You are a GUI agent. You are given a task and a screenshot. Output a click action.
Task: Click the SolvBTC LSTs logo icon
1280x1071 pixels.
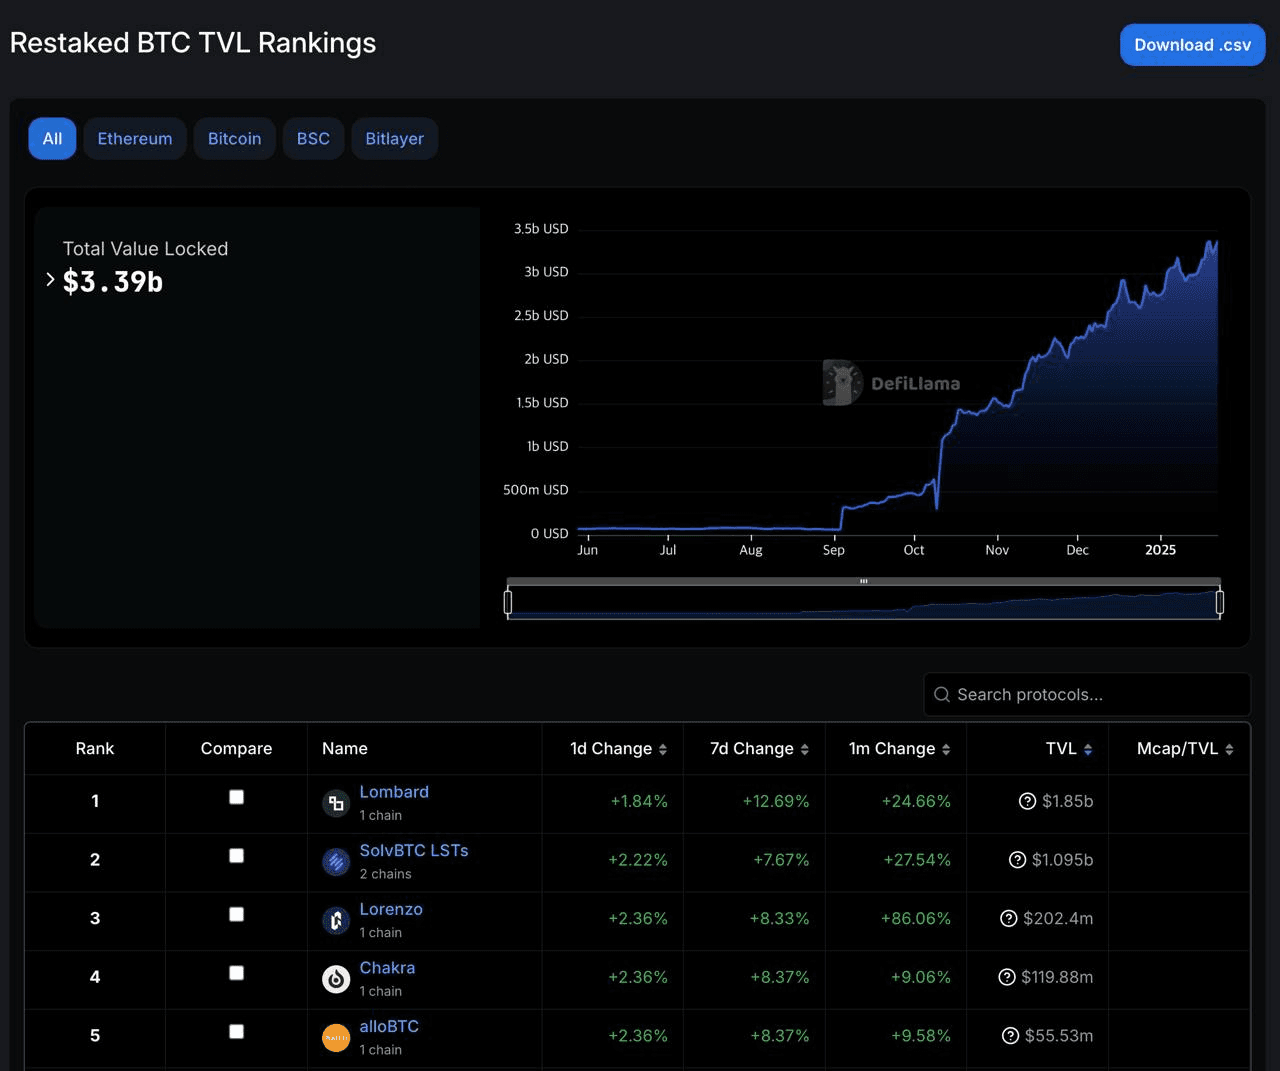pyautogui.click(x=336, y=862)
